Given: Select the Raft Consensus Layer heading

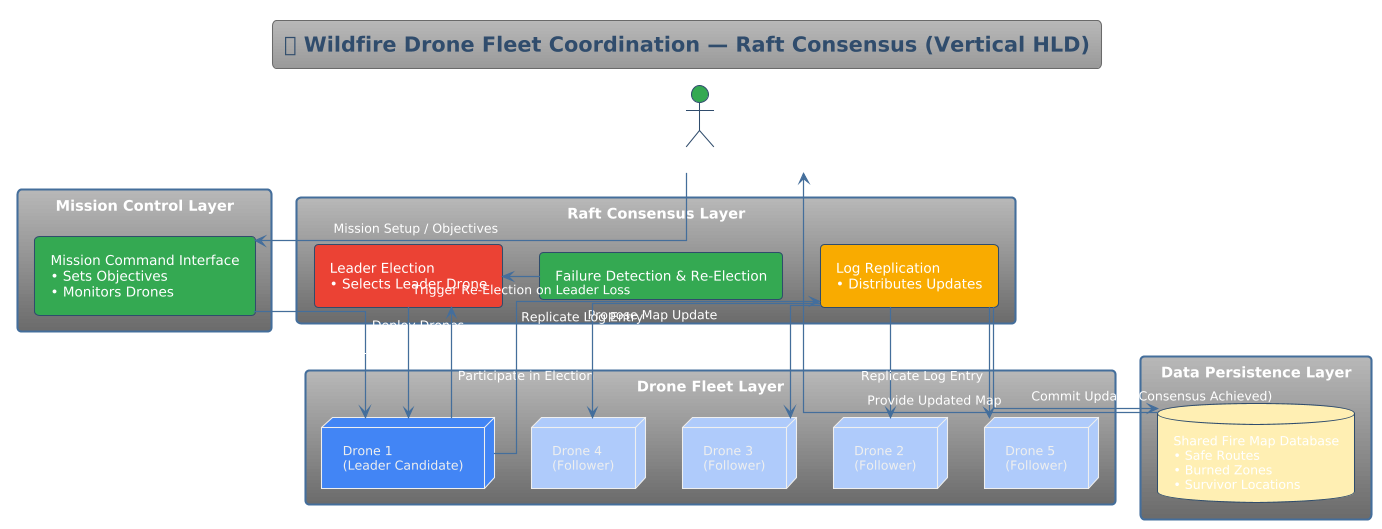Looking at the screenshot, I should point(656,213).
